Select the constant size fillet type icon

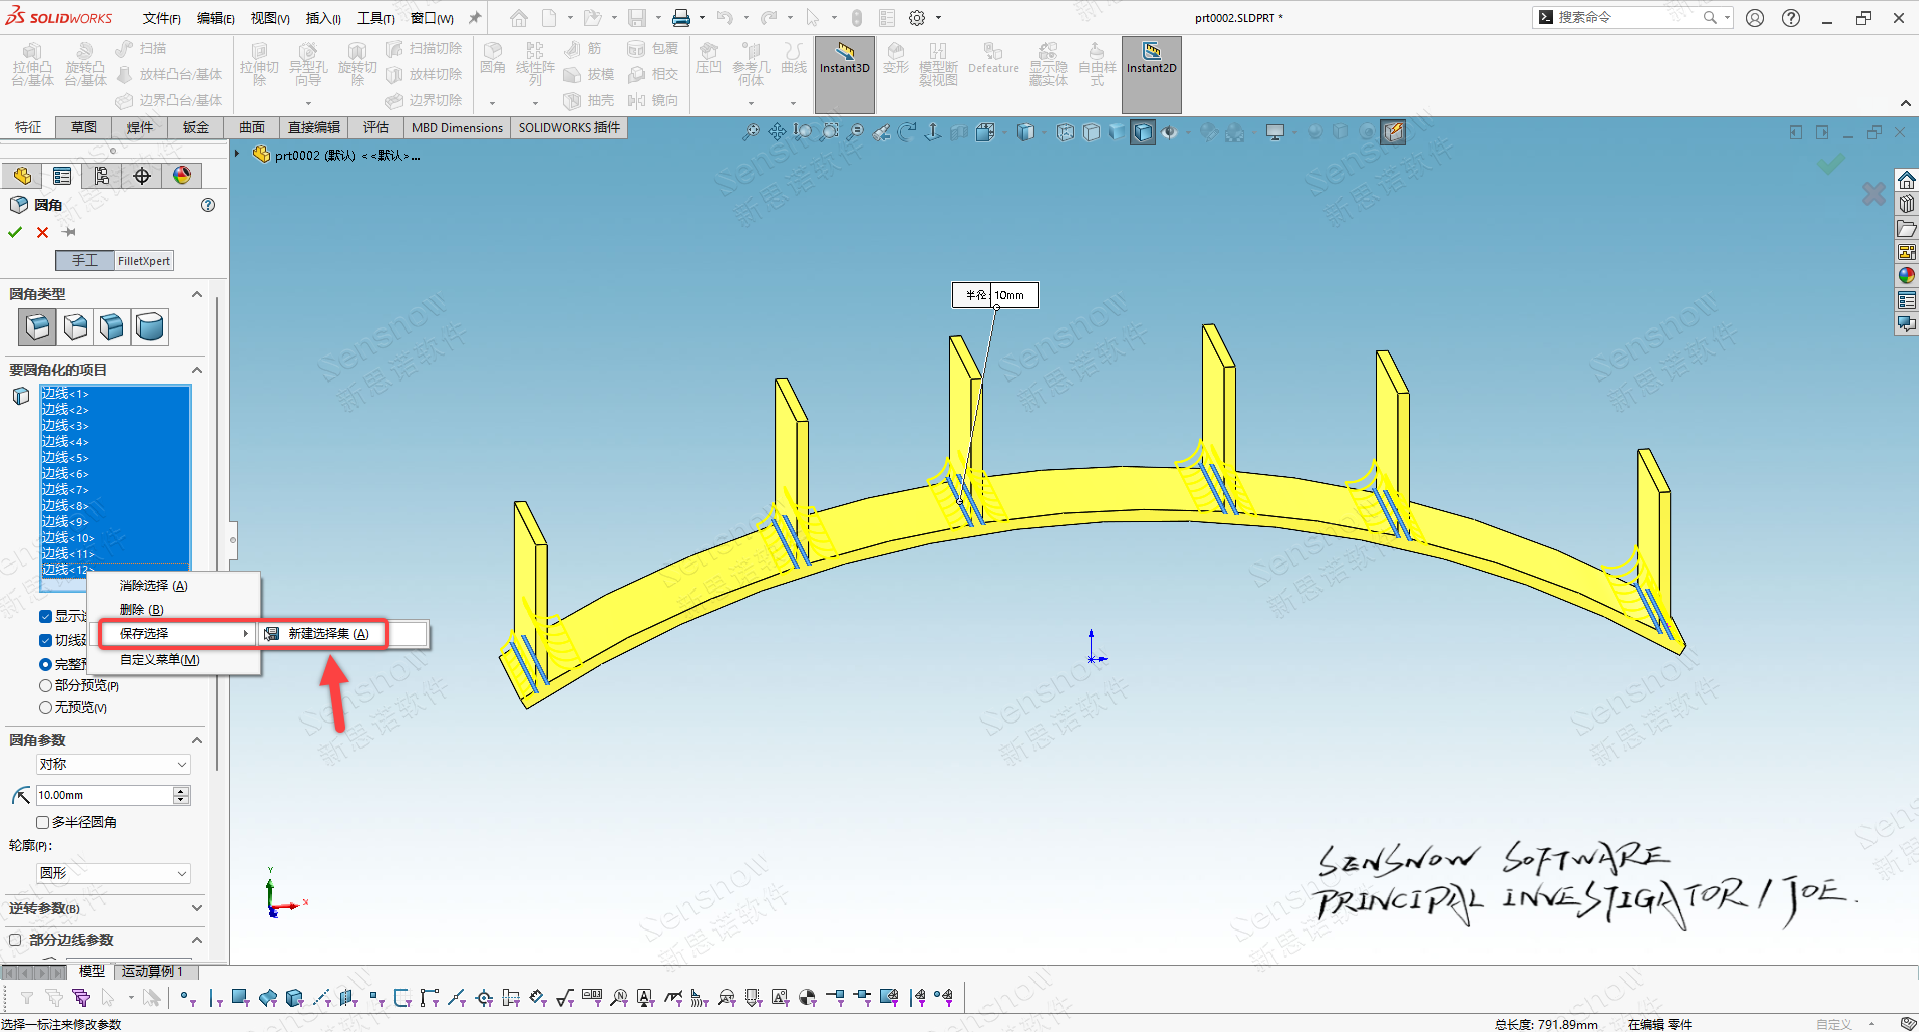click(x=38, y=327)
